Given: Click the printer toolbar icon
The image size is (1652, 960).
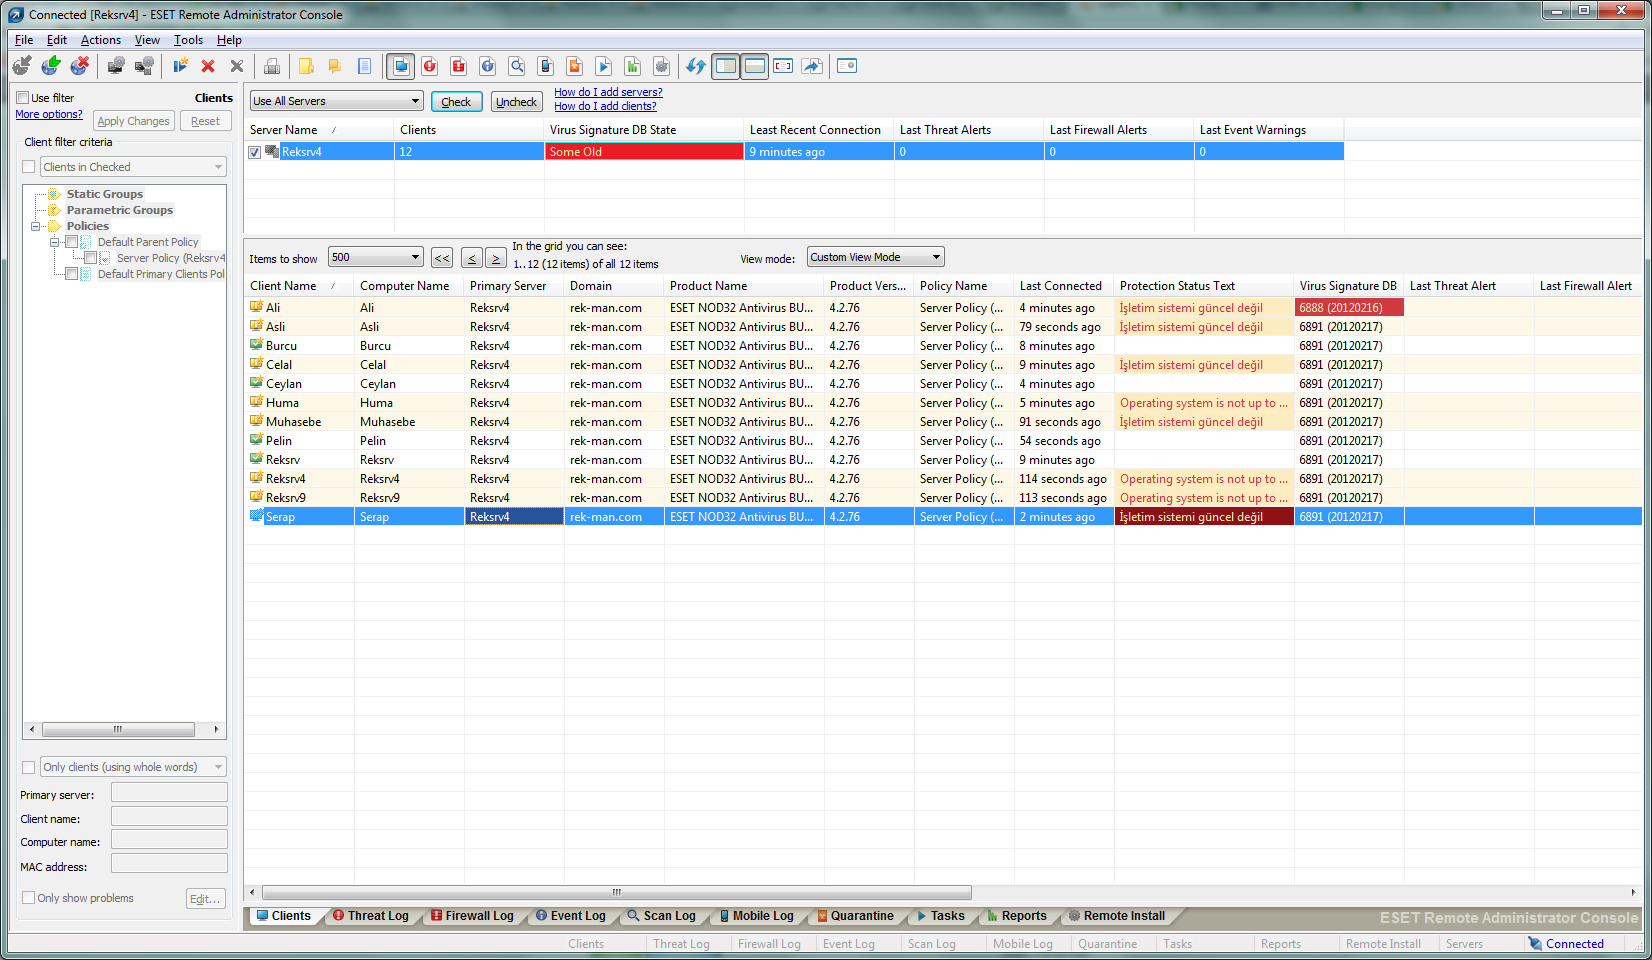Looking at the screenshot, I should (272, 66).
